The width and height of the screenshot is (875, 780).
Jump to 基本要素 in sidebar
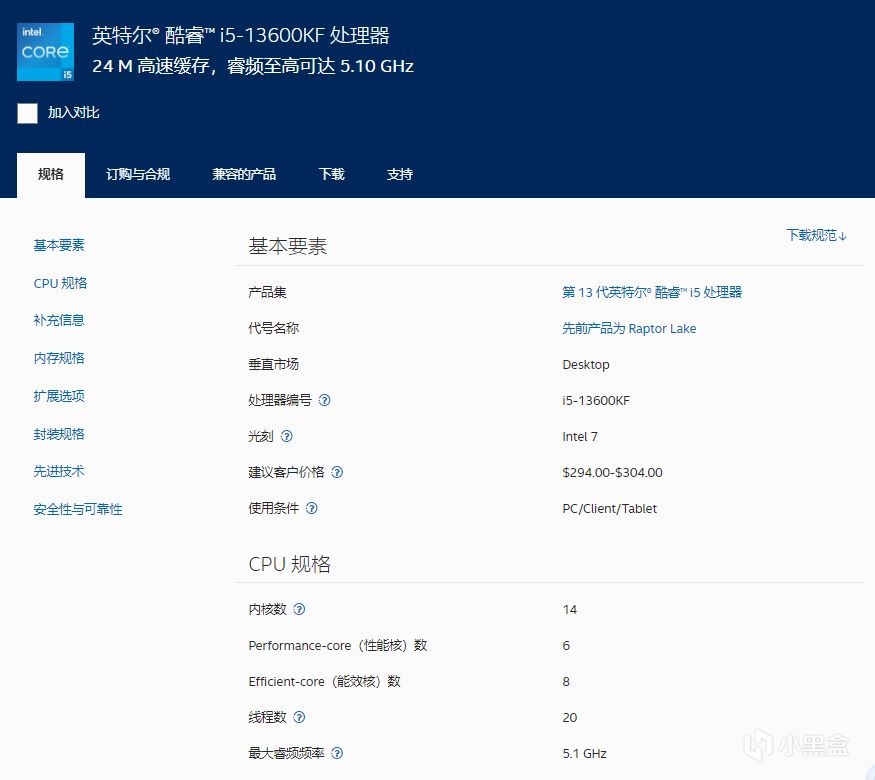point(59,245)
